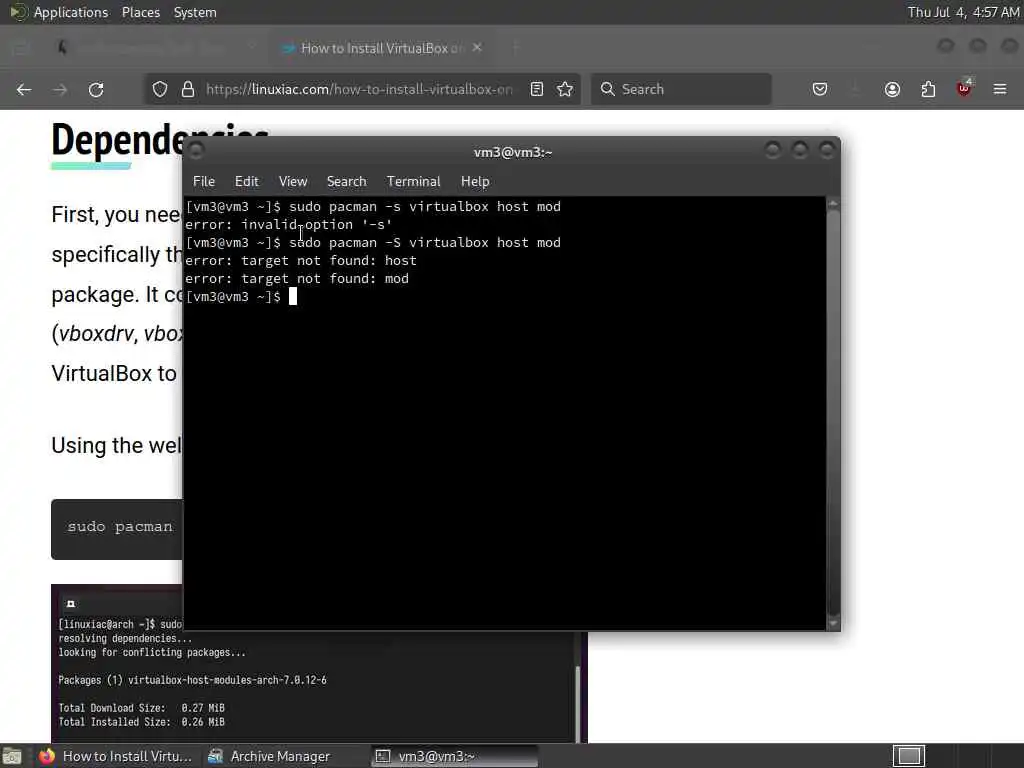
Task: Open the tracking protection shield icon
Action: (160, 89)
